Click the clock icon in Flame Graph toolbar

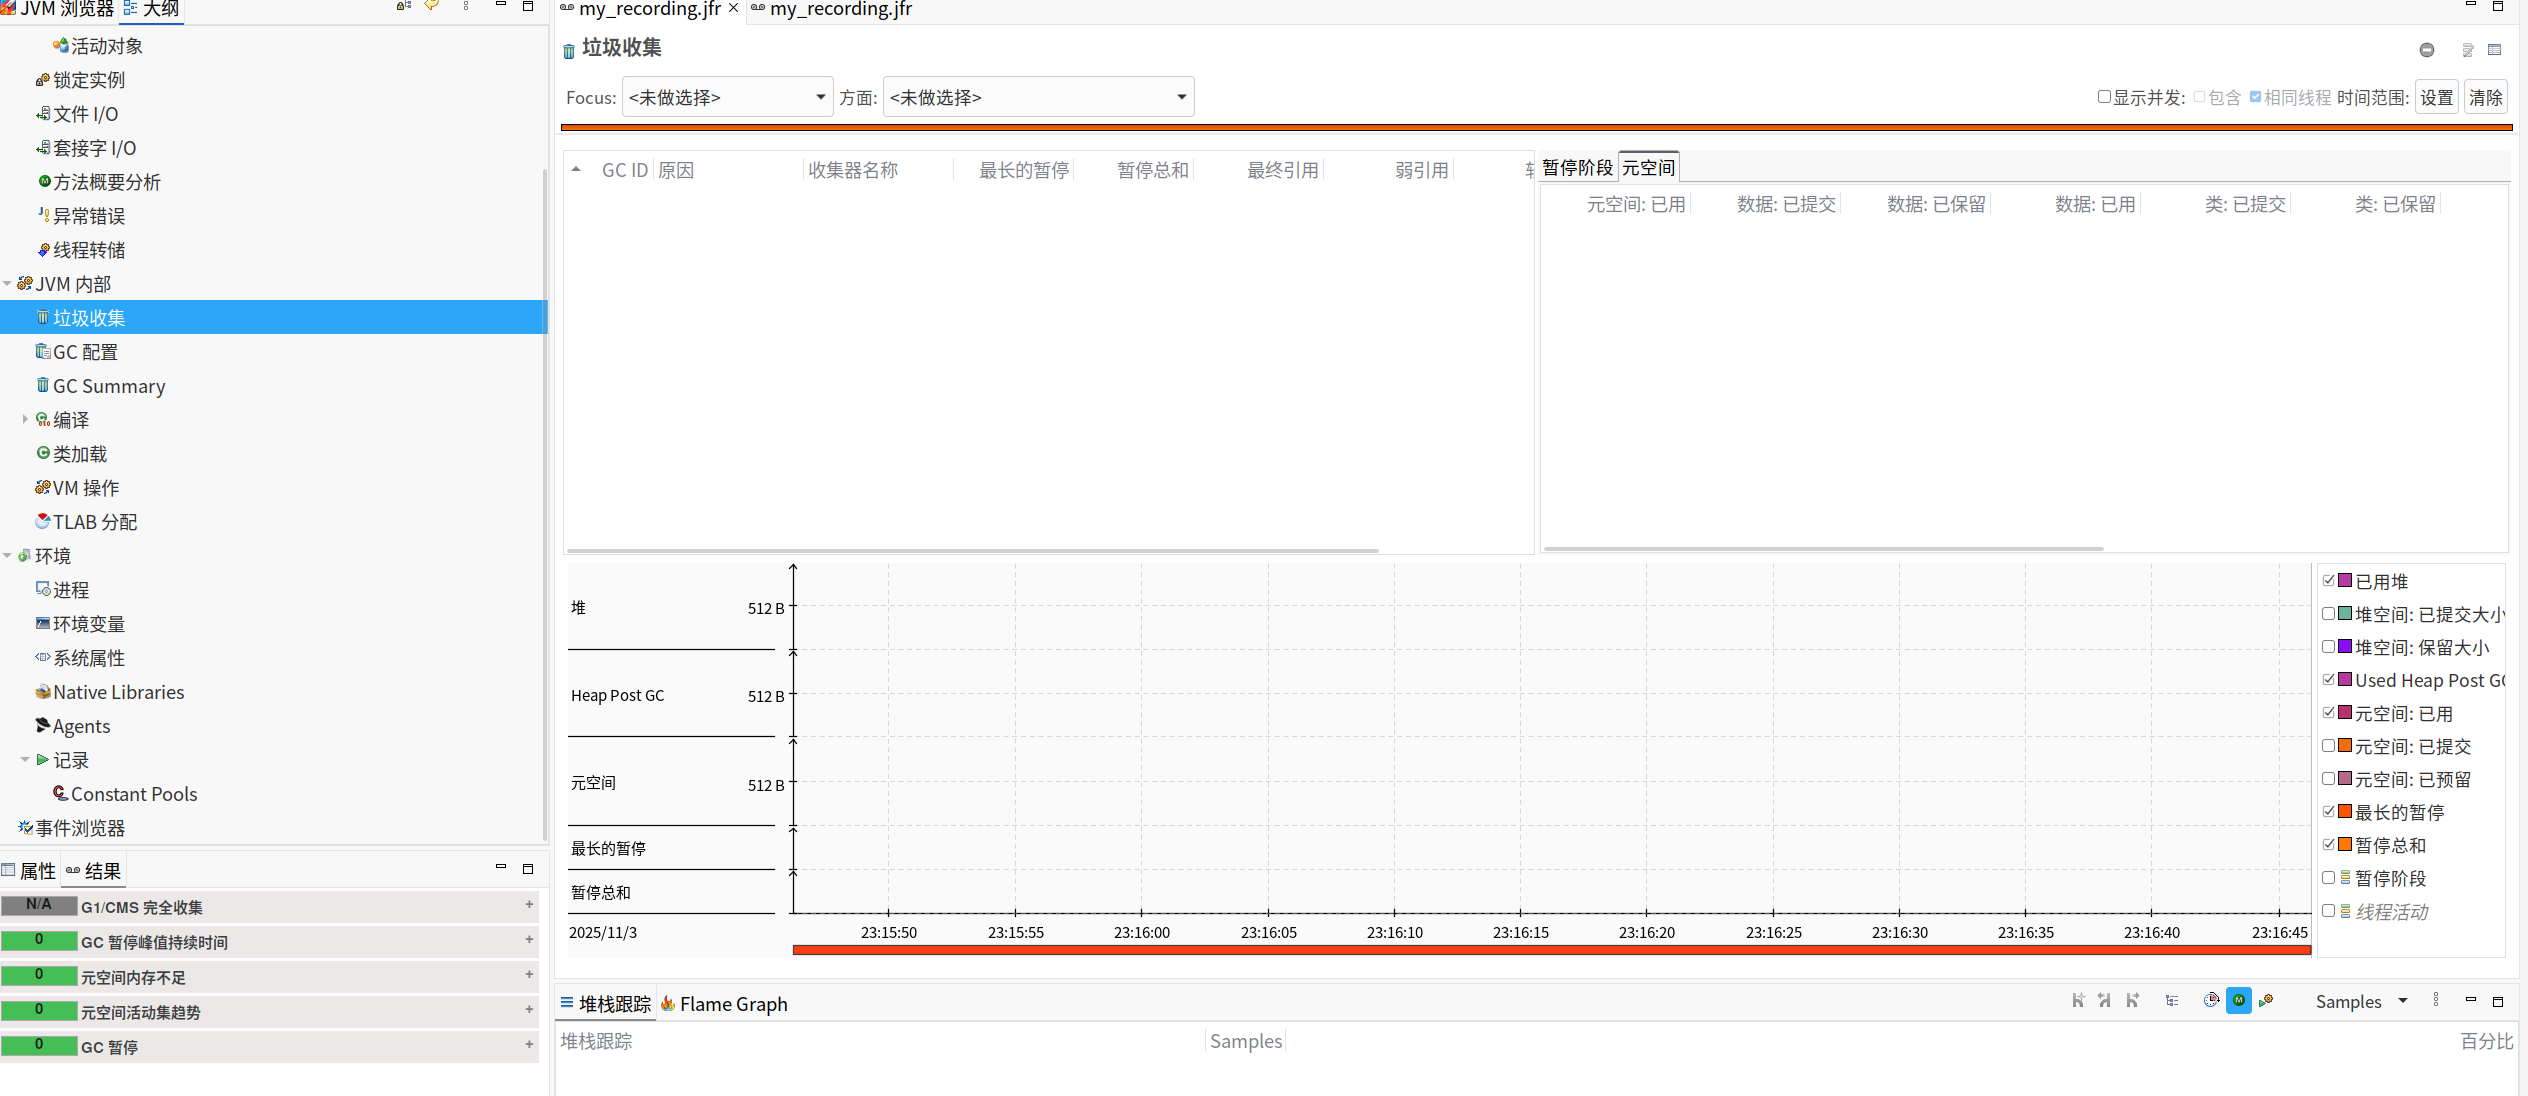2210,1000
